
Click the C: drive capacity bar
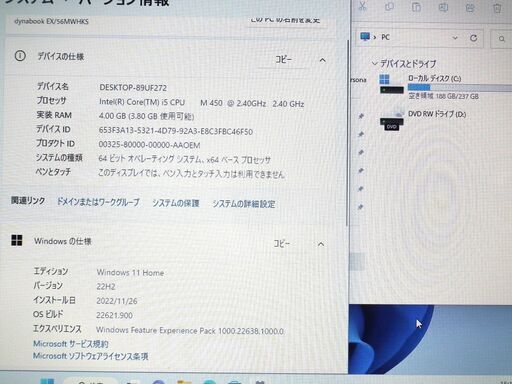[460, 87]
